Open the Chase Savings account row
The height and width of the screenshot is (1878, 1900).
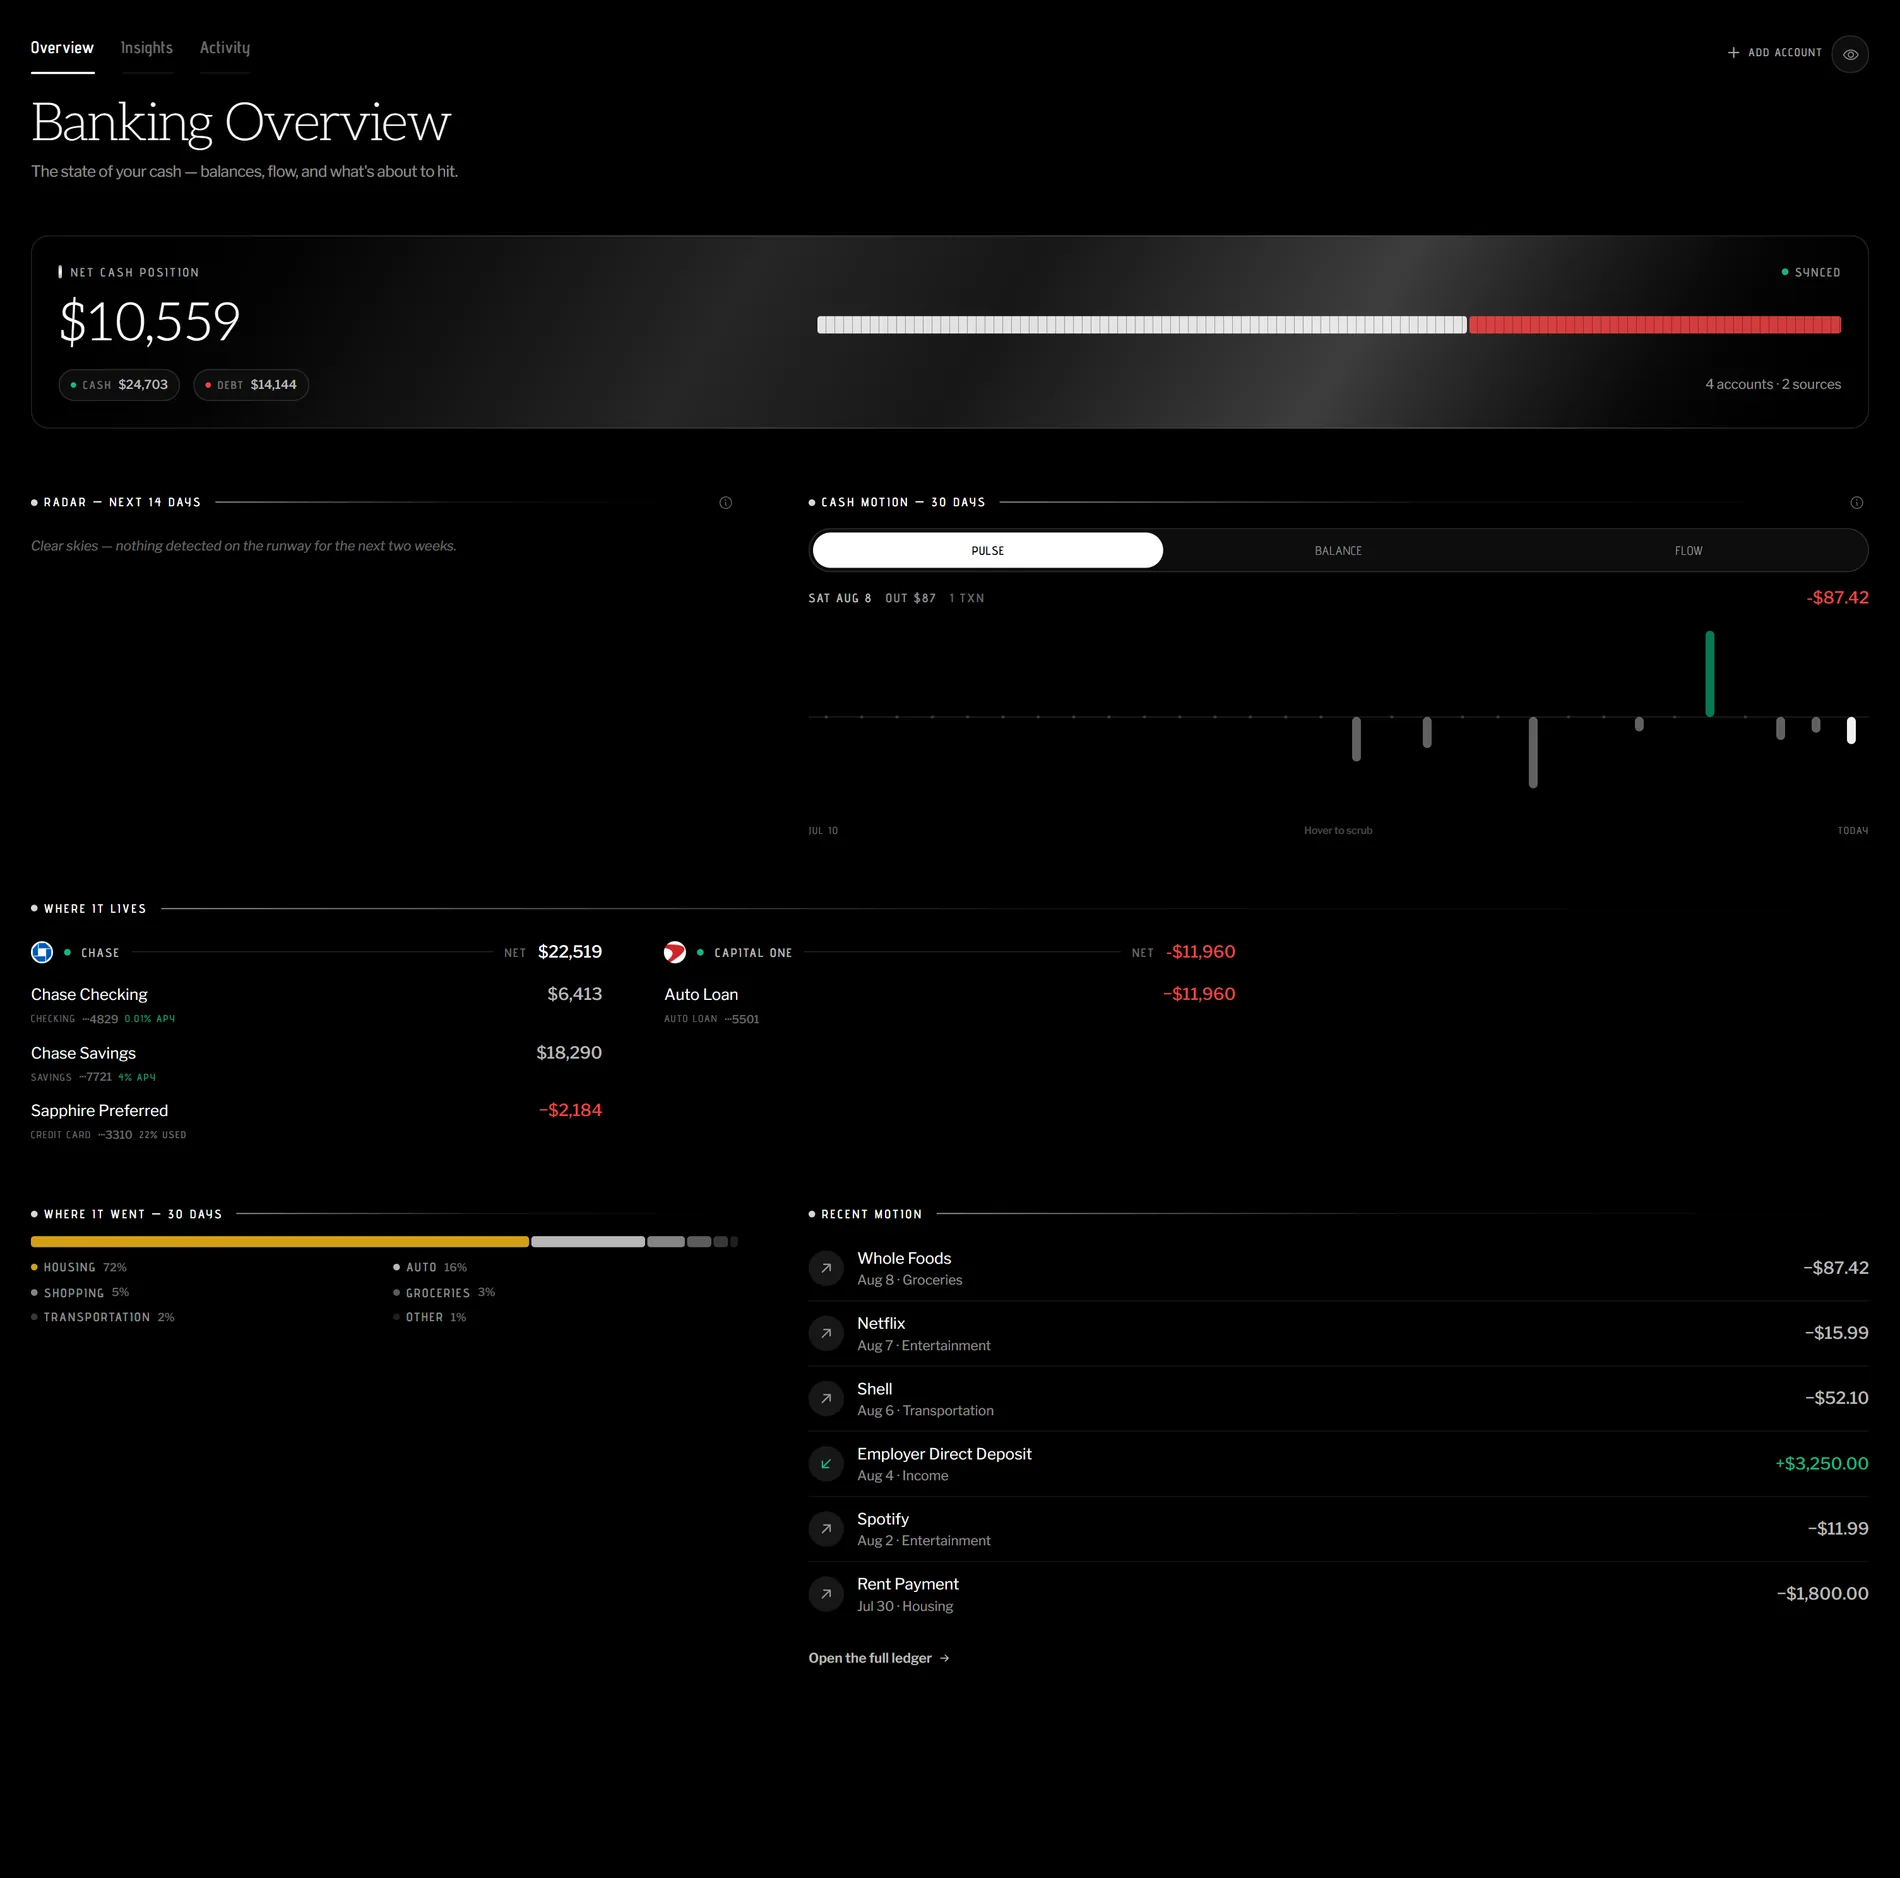316,1064
